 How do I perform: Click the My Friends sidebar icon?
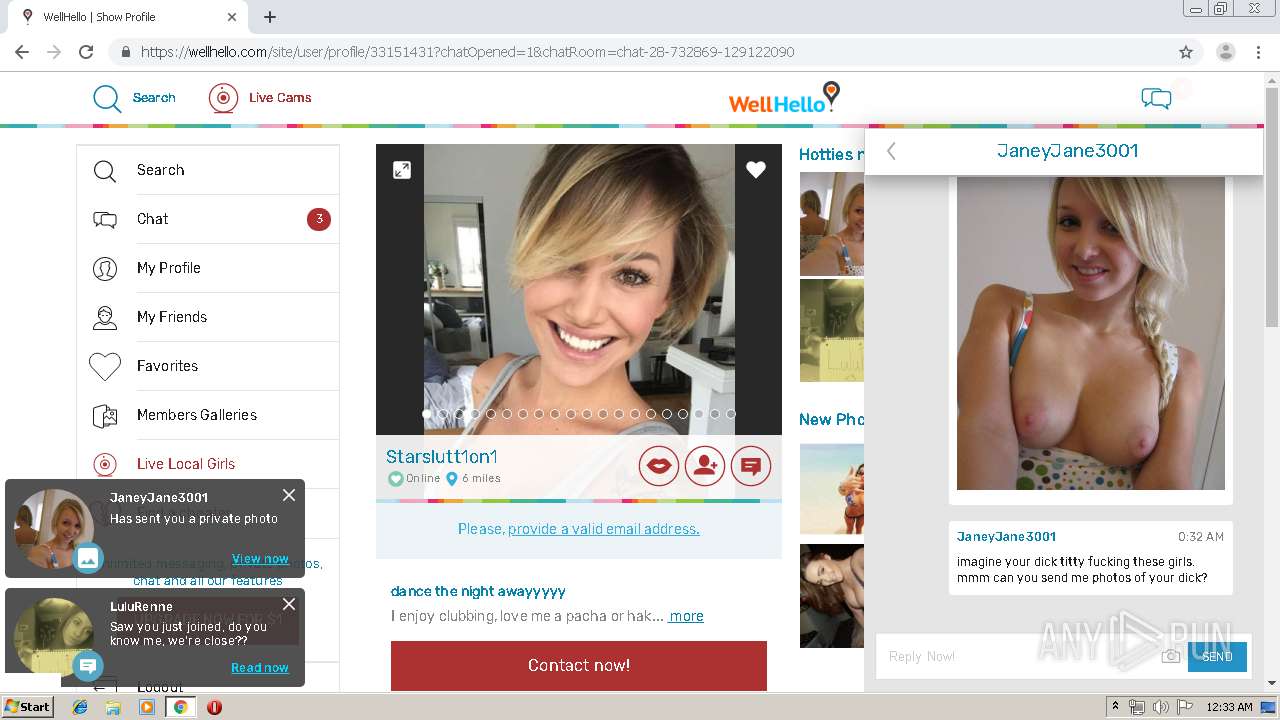pos(105,318)
